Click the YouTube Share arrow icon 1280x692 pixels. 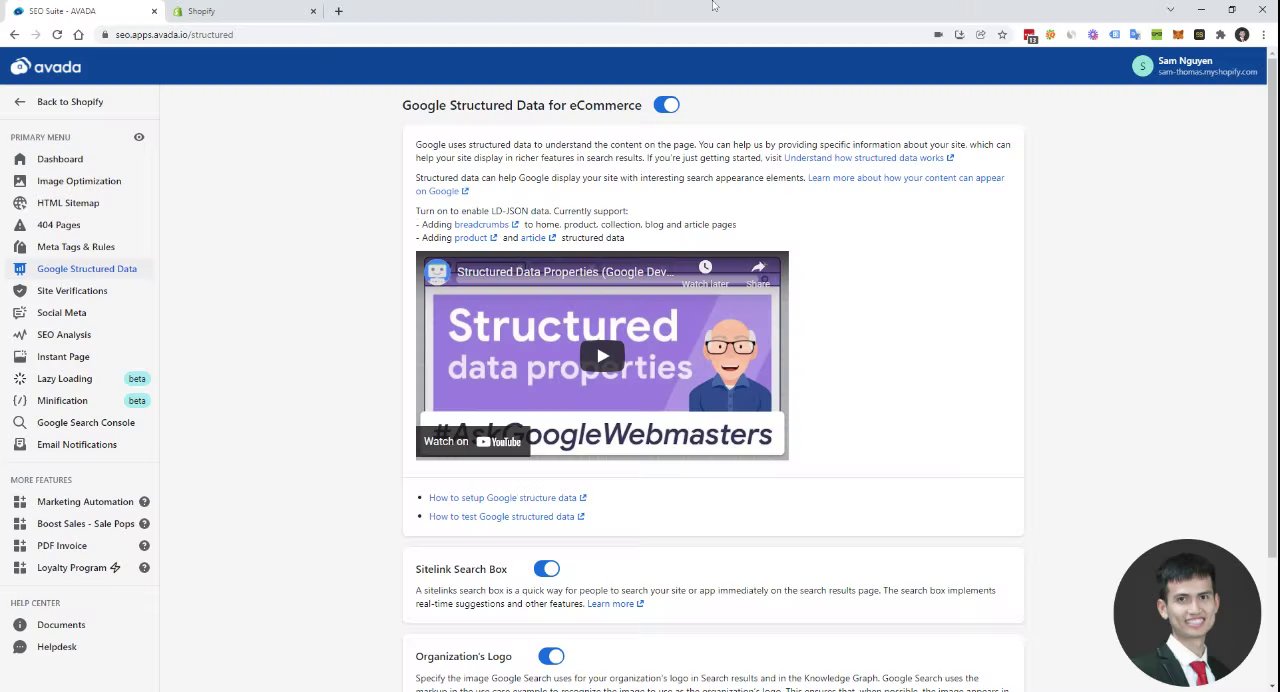tap(758, 266)
